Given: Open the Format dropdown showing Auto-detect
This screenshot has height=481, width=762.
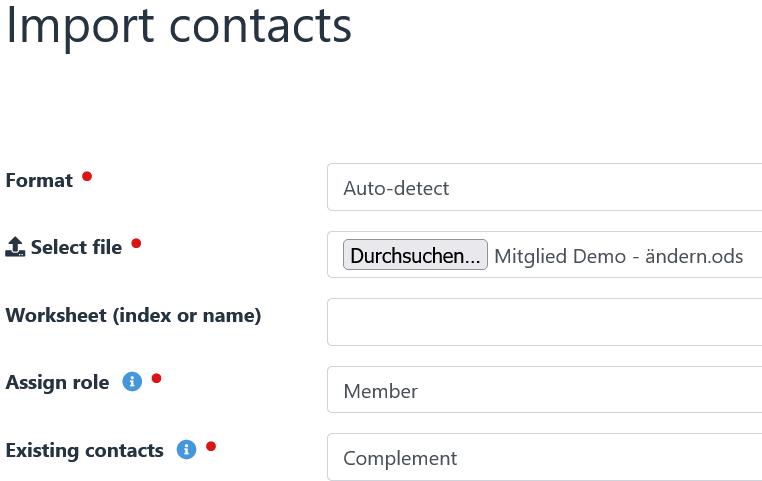Looking at the screenshot, I should point(544,188).
